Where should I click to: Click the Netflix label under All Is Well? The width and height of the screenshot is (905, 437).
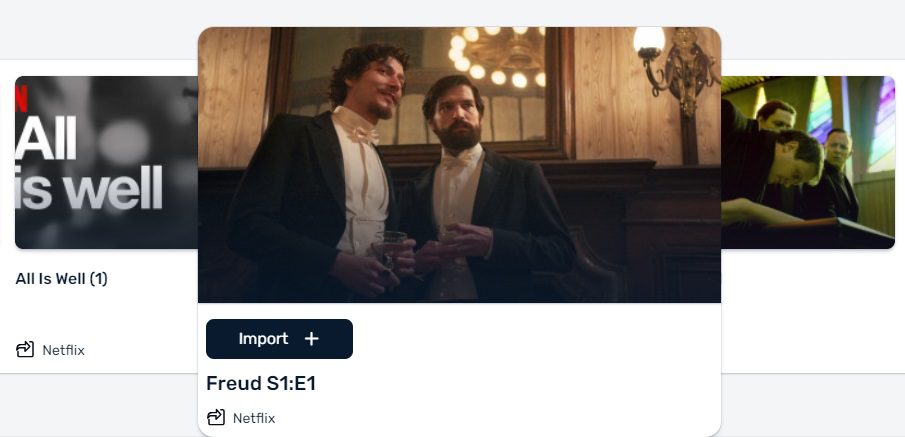coord(63,350)
